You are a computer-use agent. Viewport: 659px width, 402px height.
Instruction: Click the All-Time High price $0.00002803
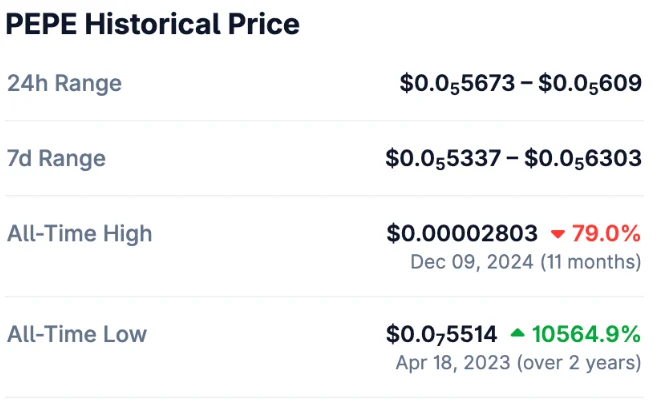462,234
